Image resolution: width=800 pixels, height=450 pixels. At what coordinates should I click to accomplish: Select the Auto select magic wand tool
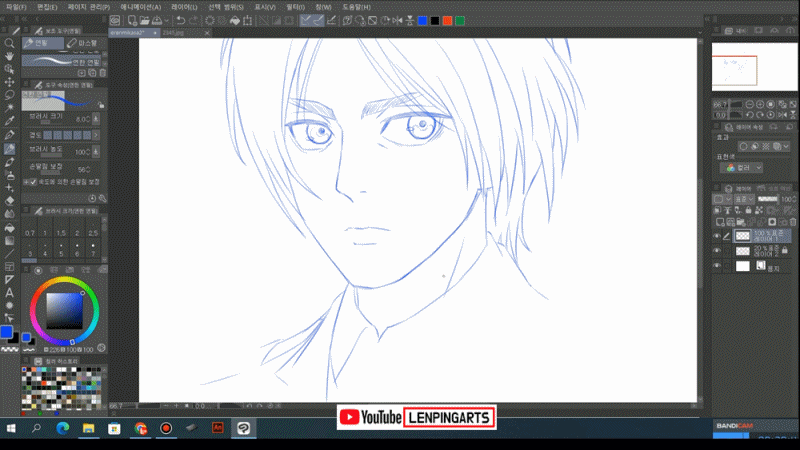9,108
